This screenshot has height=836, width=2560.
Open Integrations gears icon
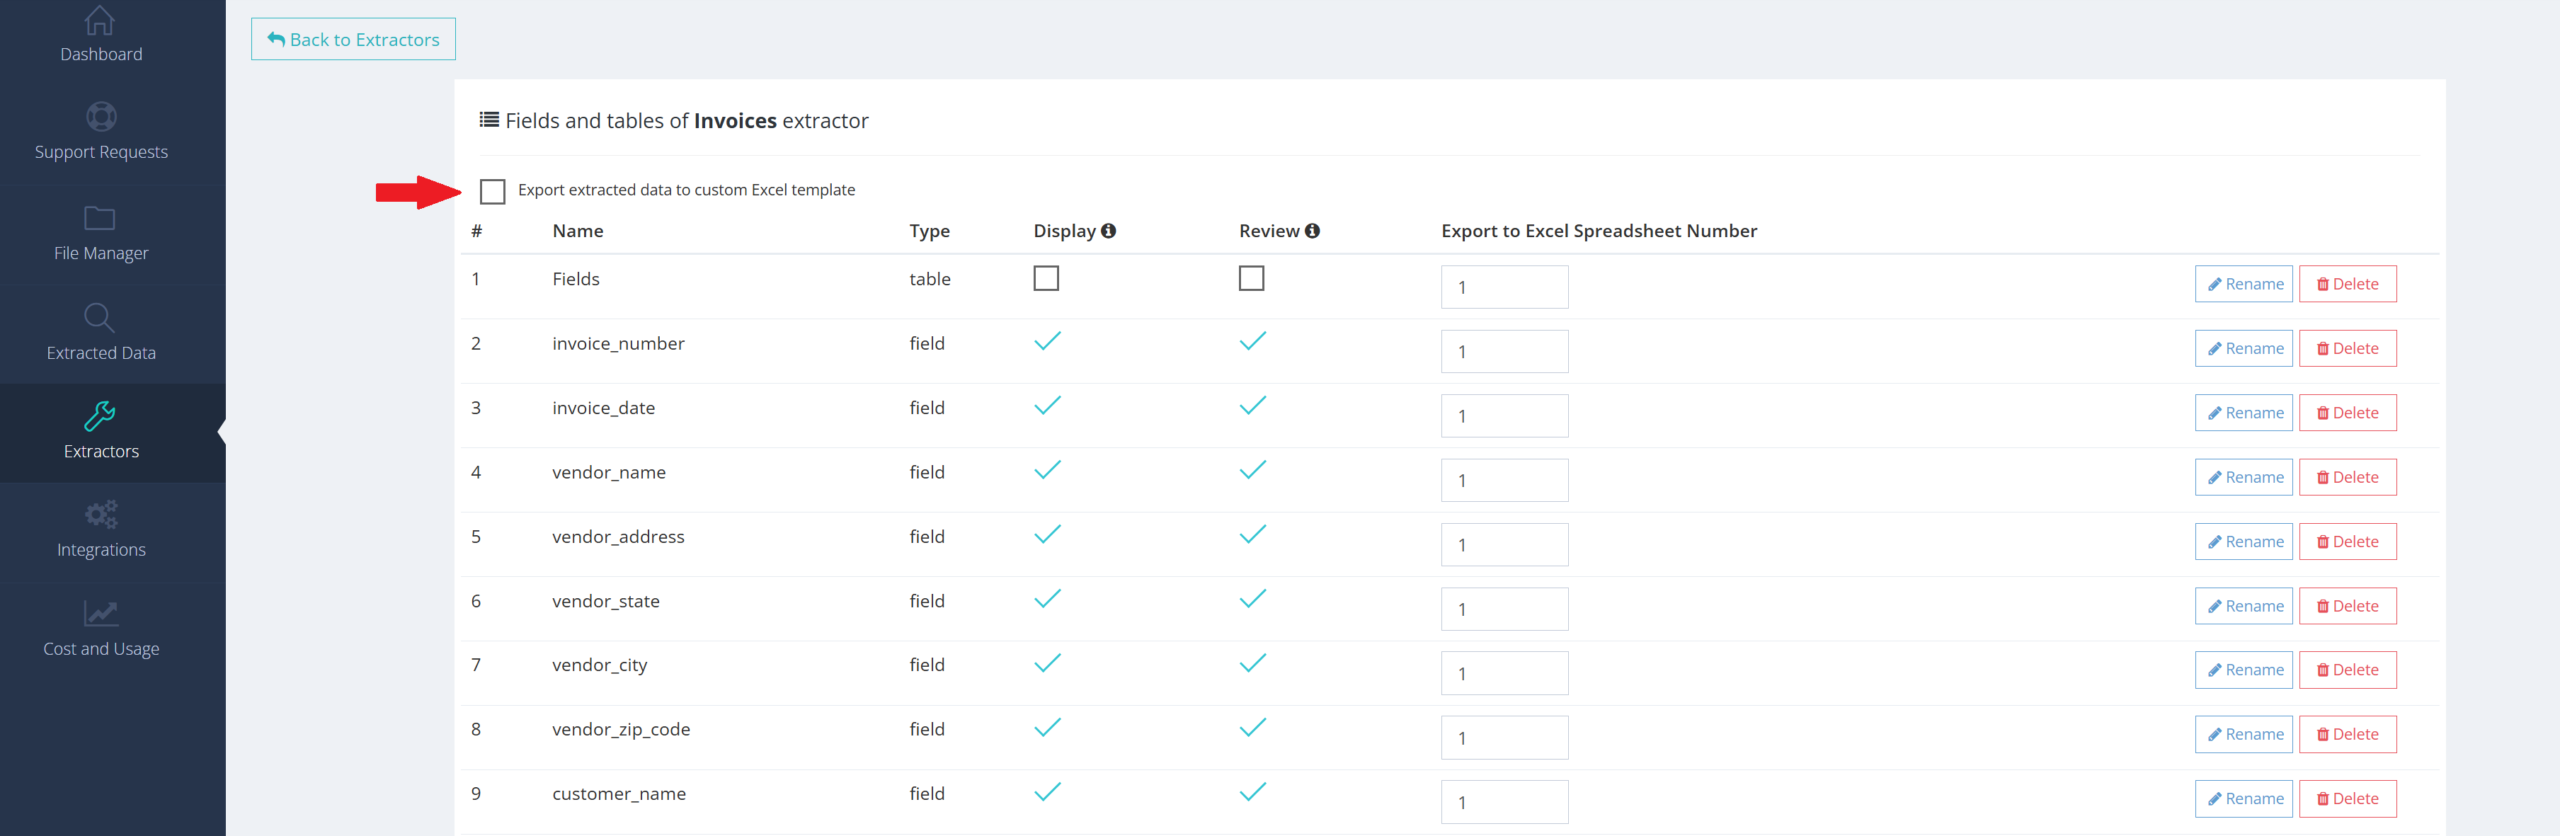(x=100, y=514)
